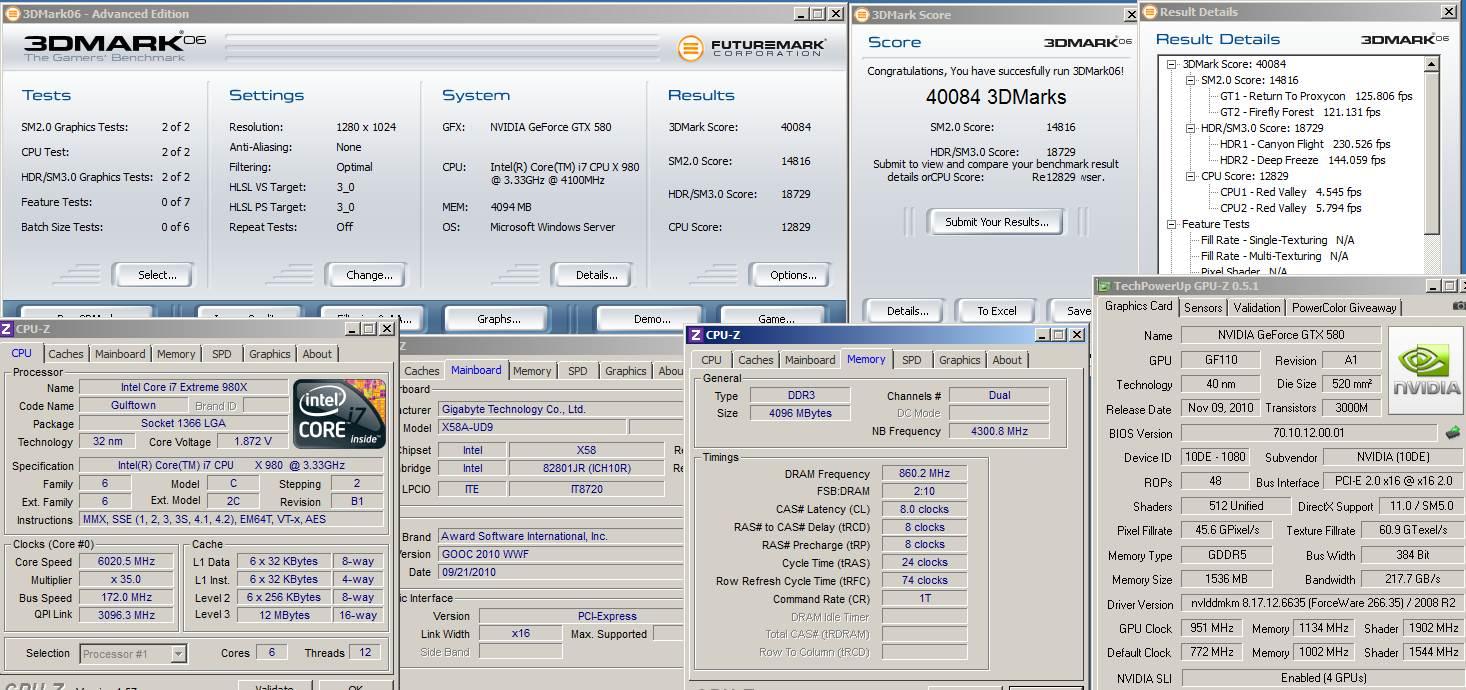Click the BIOS Version field 70.10.12.00.01
This screenshot has width=1466, height=690.
pyautogui.click(x=1309, y=434)
